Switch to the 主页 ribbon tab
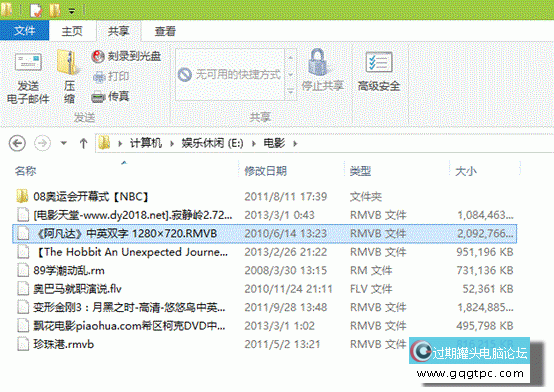 click(72, 31)
